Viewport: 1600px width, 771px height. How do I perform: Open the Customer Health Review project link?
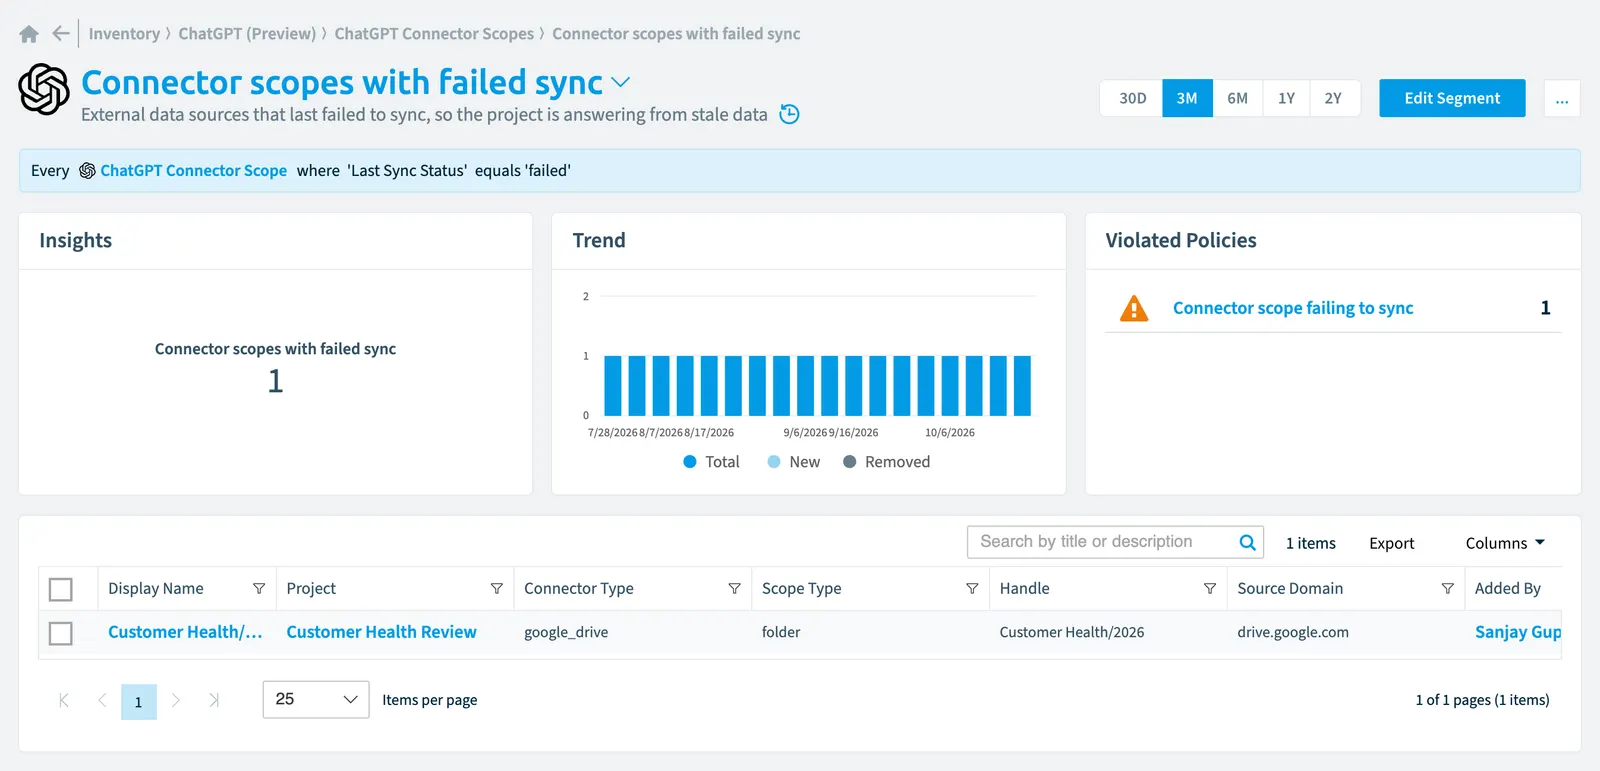[x=381, y=632]
